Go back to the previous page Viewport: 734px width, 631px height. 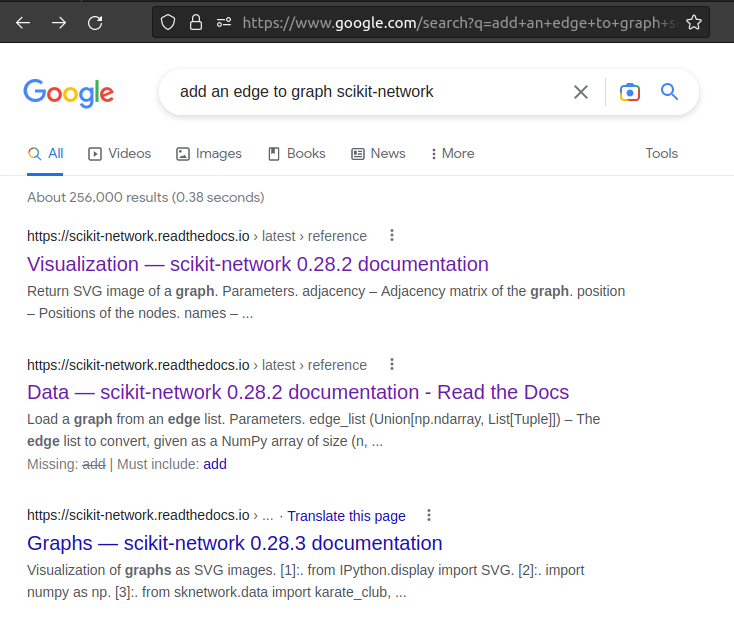[23, 22]
